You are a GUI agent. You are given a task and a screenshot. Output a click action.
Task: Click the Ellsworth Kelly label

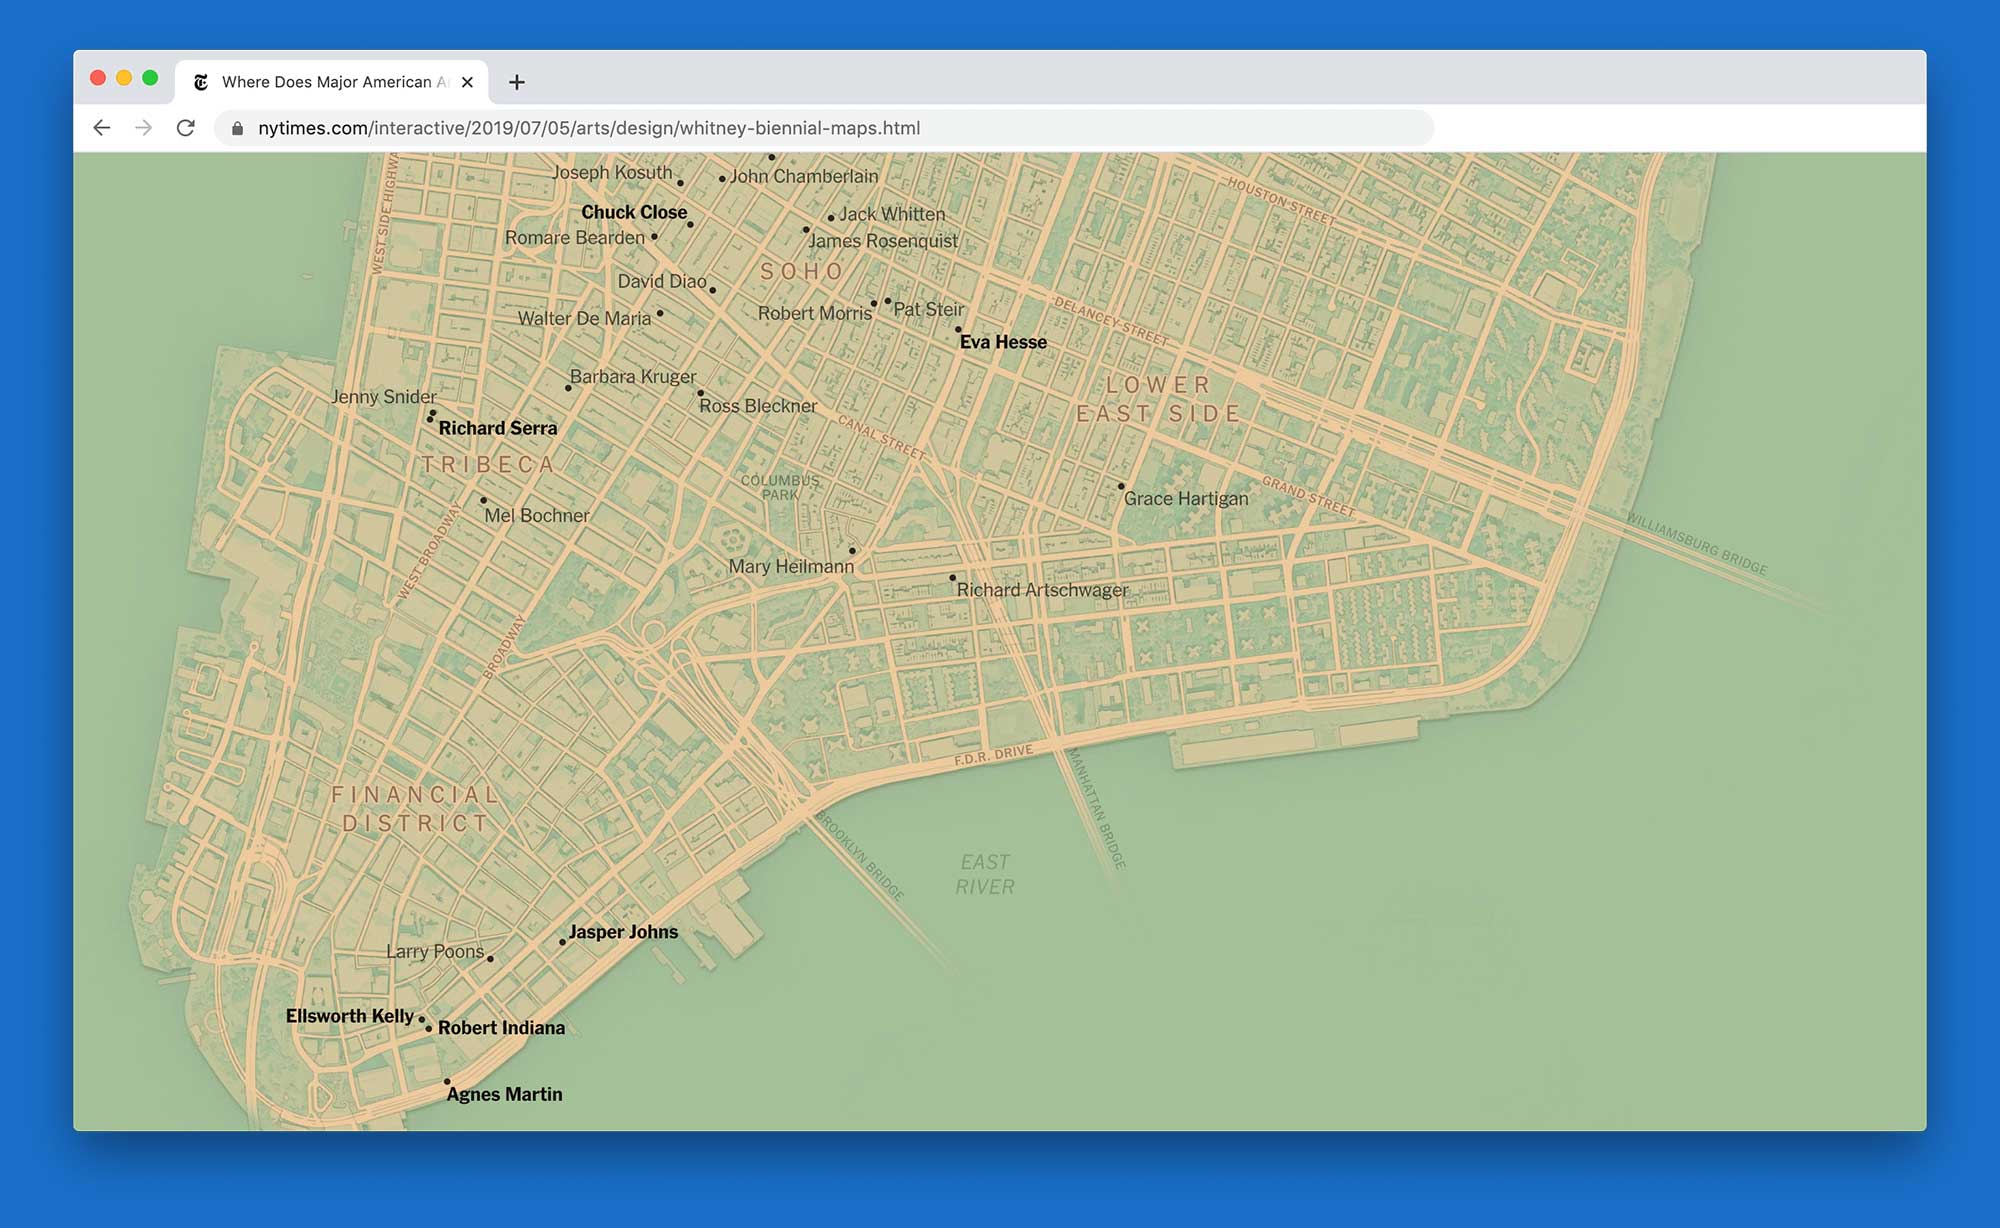coord(349,1016)
